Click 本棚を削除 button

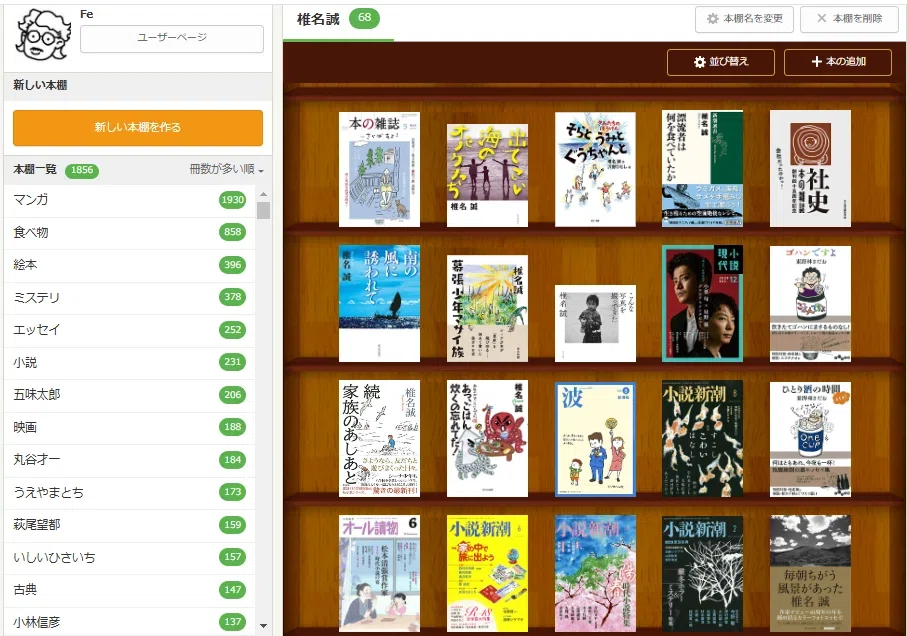tap(850, 19)
